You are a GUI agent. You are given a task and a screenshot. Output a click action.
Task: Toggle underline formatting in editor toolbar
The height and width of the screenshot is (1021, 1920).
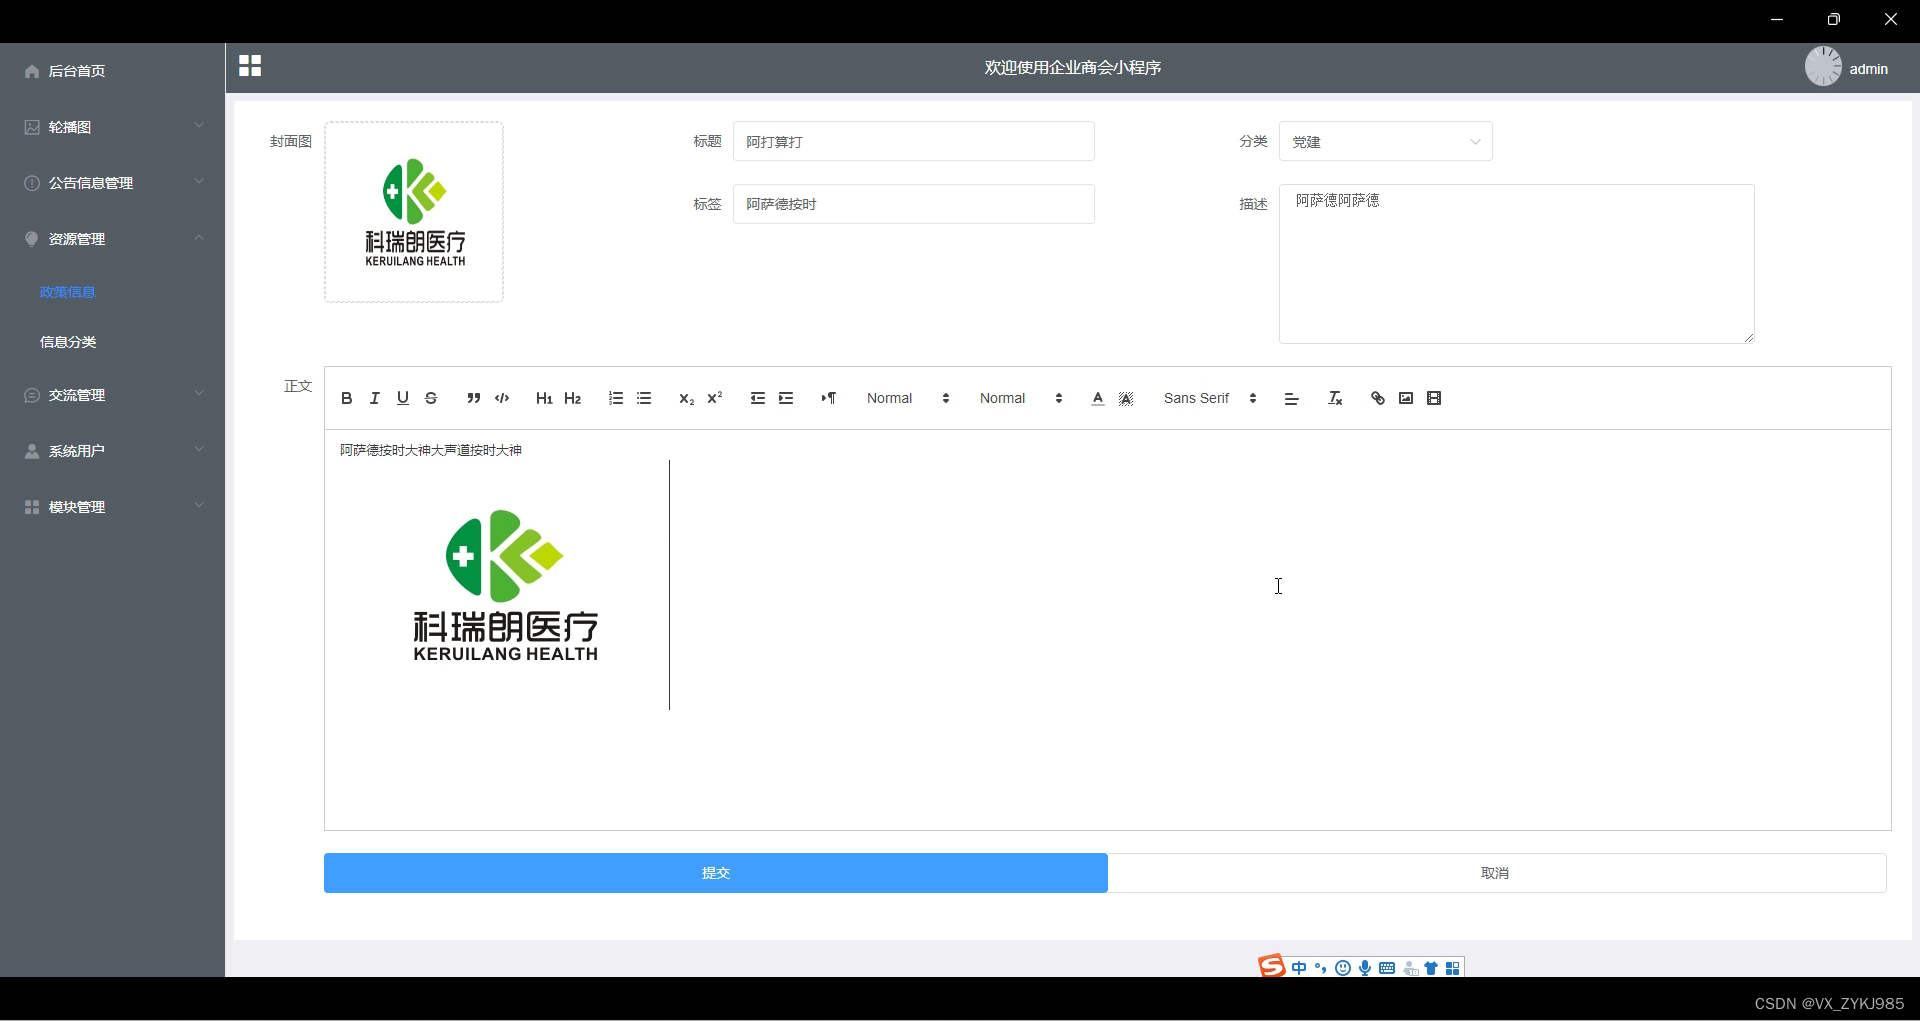[403, 398]
